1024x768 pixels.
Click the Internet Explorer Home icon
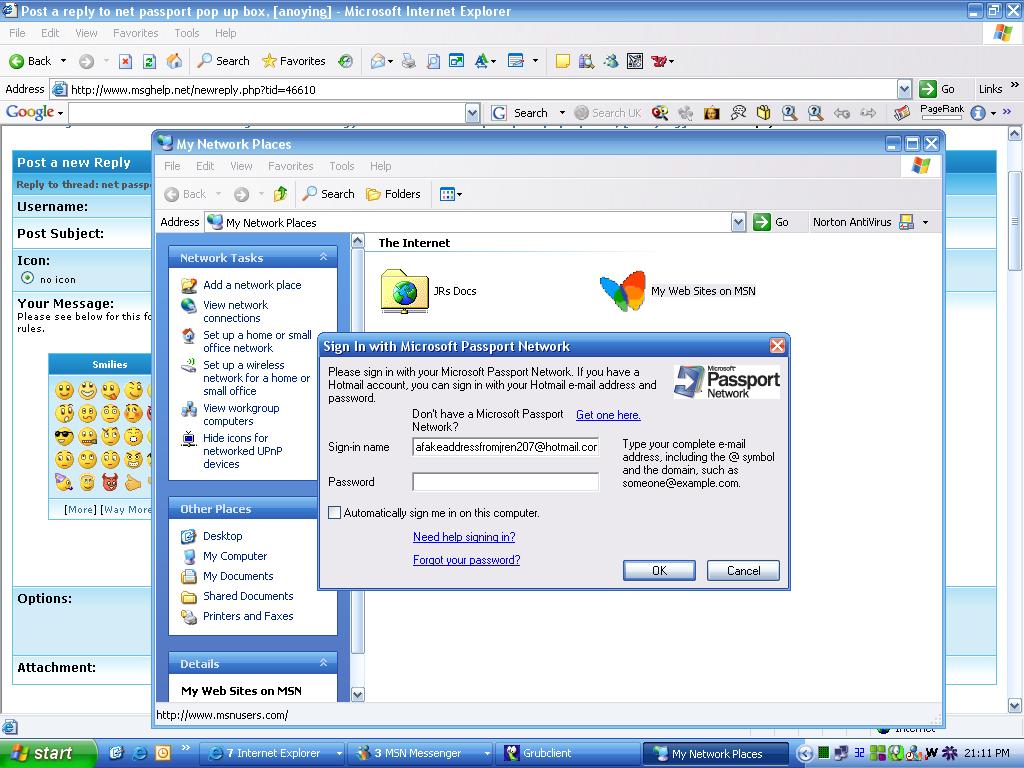(174, 61)
